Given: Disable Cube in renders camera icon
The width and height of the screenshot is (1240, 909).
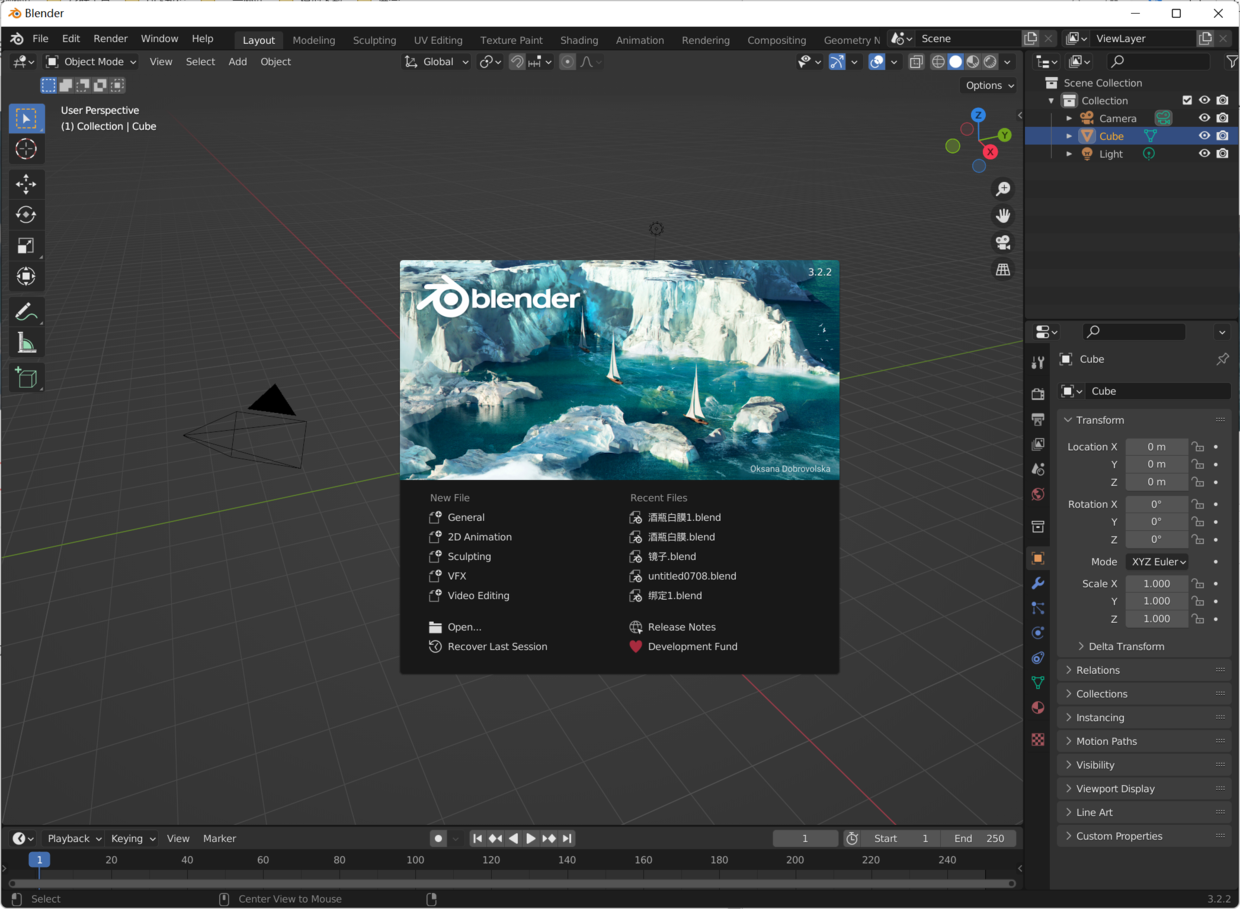Looking at the screenshot, I should [x=1222, y=136].
